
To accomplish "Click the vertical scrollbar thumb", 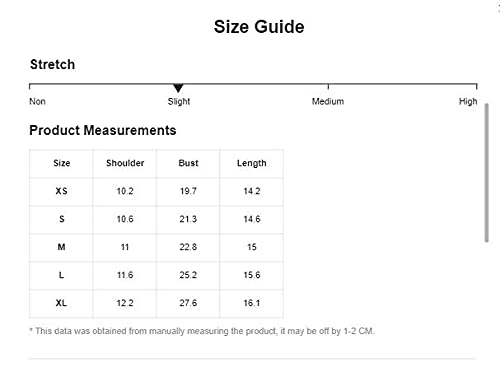I will point(487,173).
